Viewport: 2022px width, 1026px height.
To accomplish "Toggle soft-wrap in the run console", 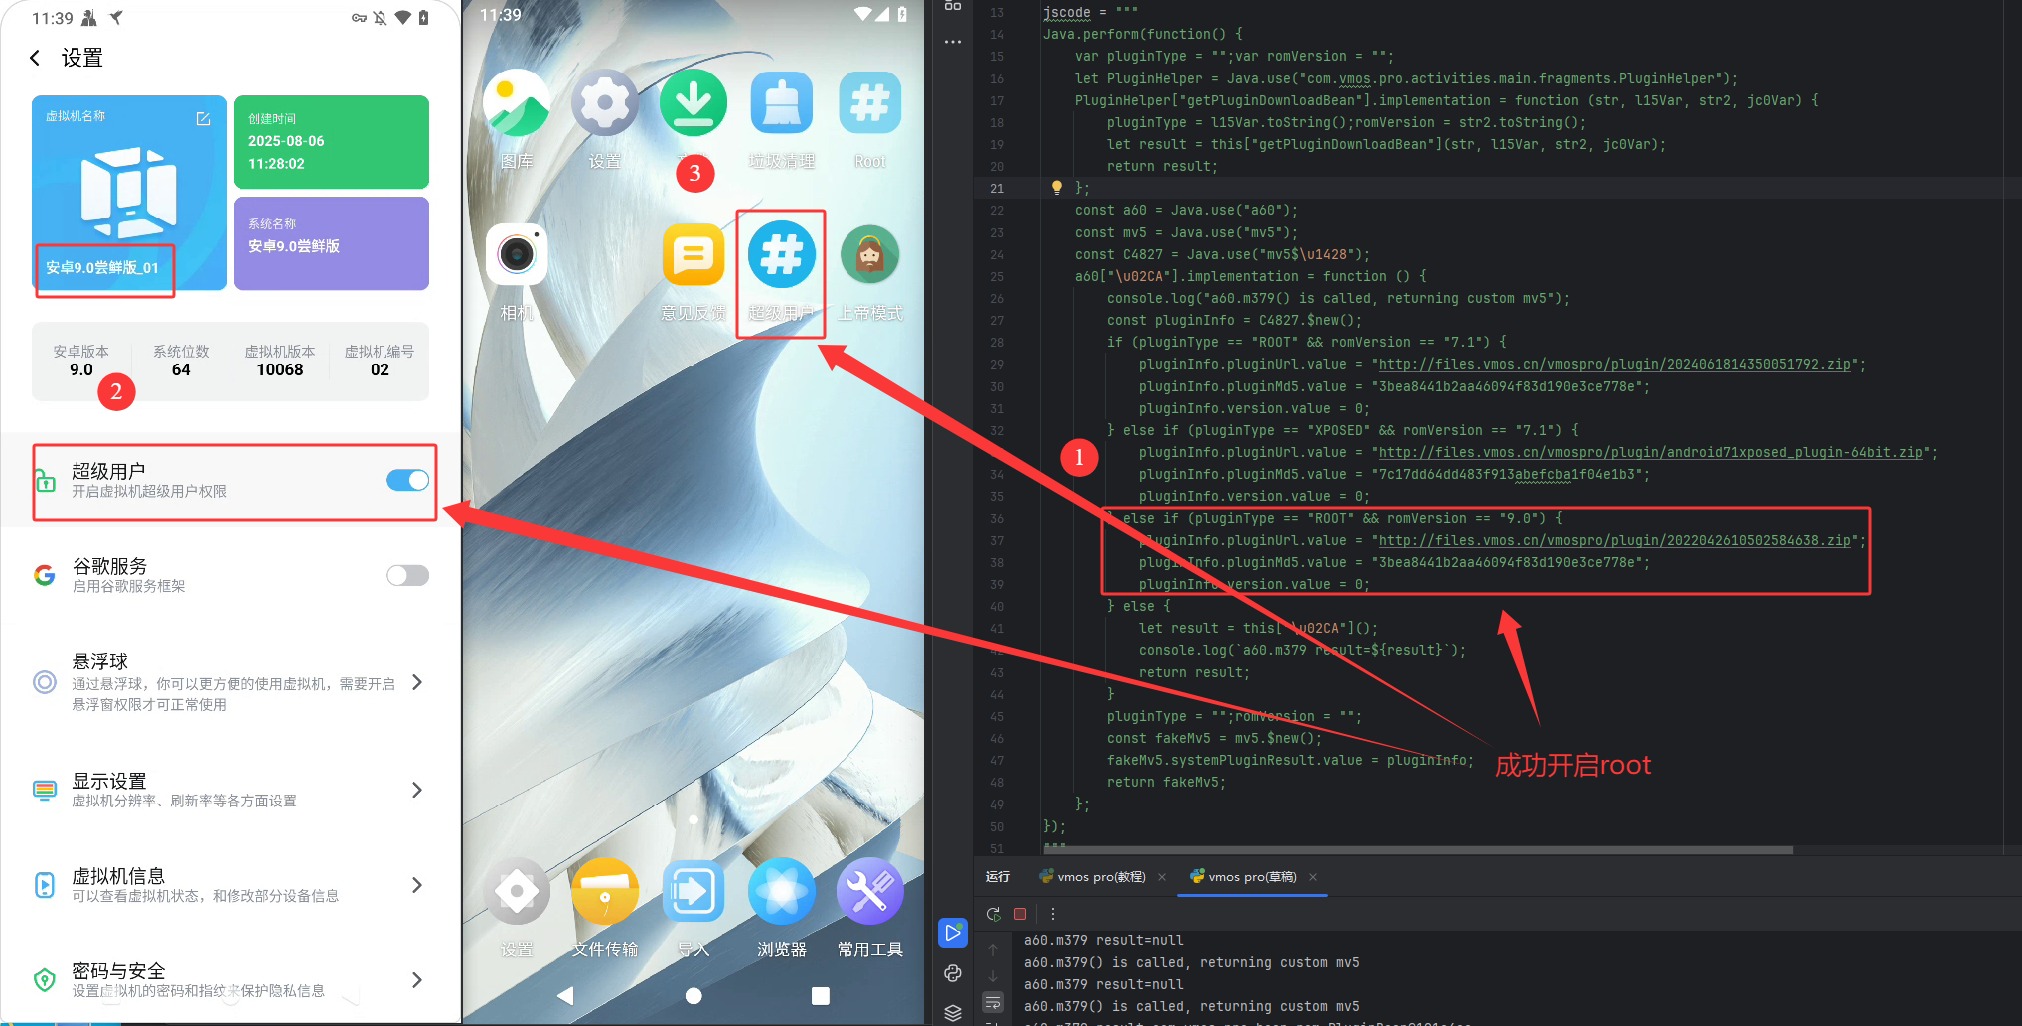I will [993, 1002].
